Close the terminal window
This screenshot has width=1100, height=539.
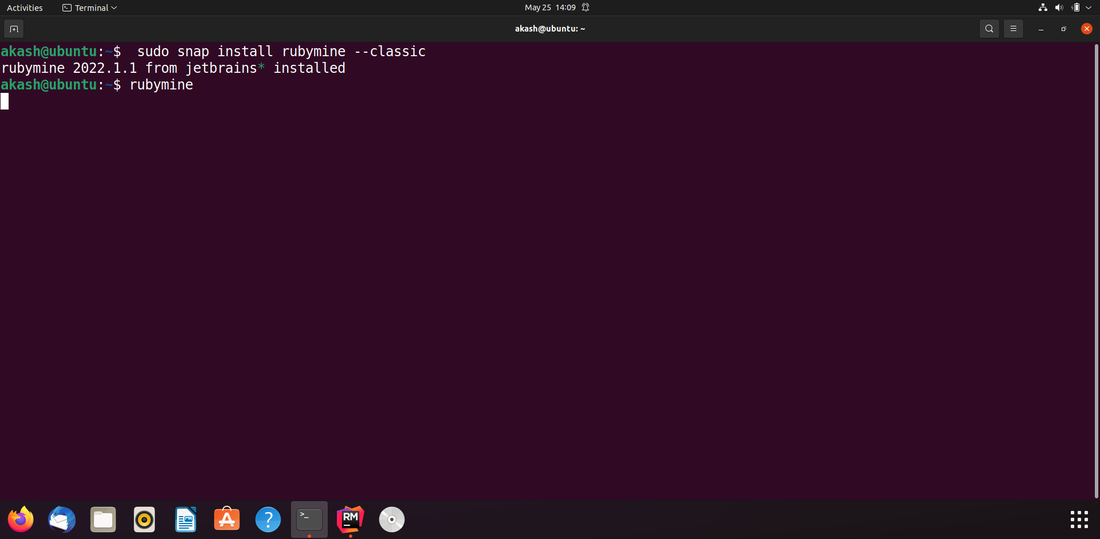pos(1087,29)
